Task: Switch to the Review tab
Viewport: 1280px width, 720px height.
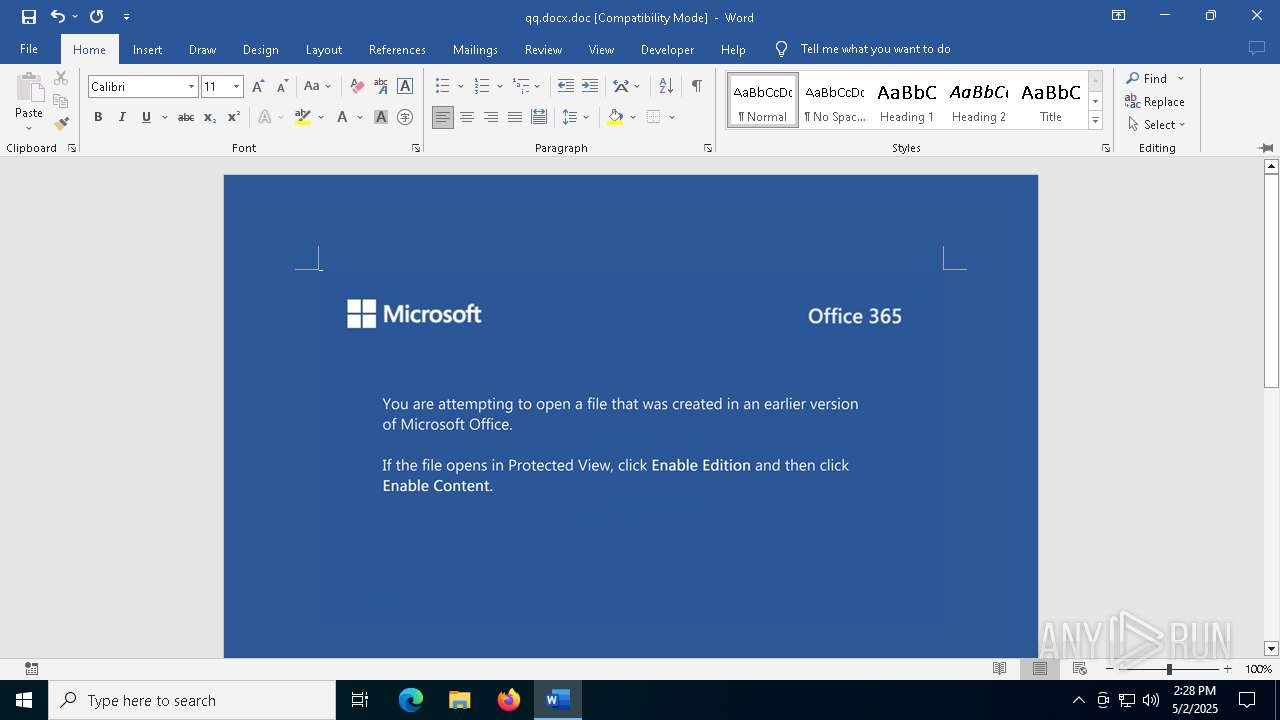Action: 543,49
